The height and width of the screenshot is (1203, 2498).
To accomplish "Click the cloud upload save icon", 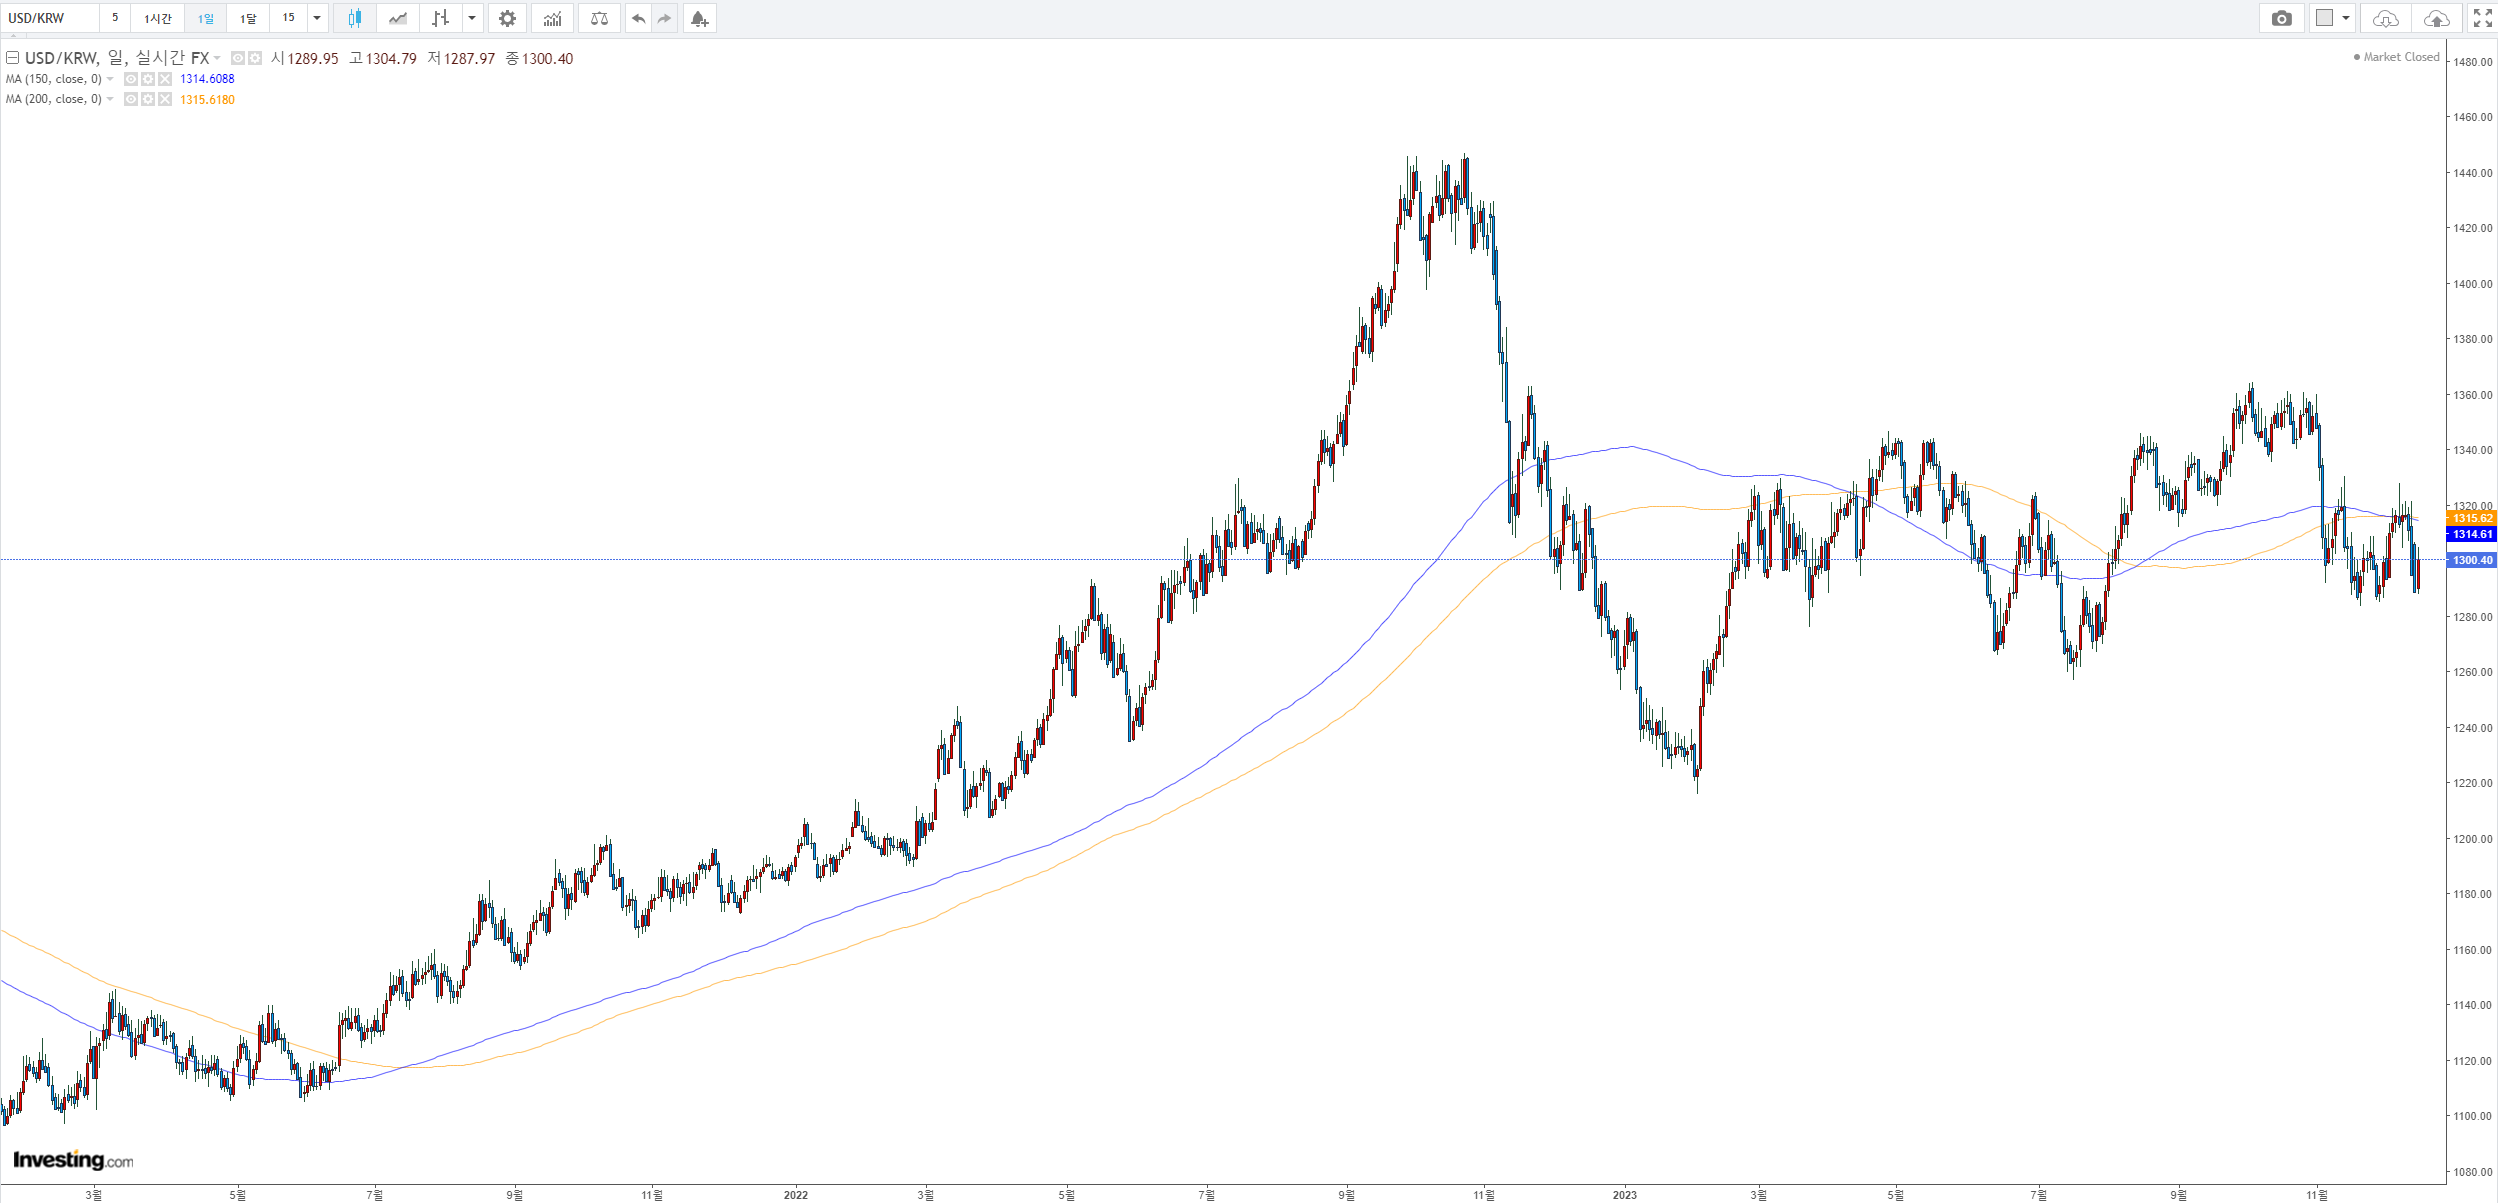I will [2437, 18].
